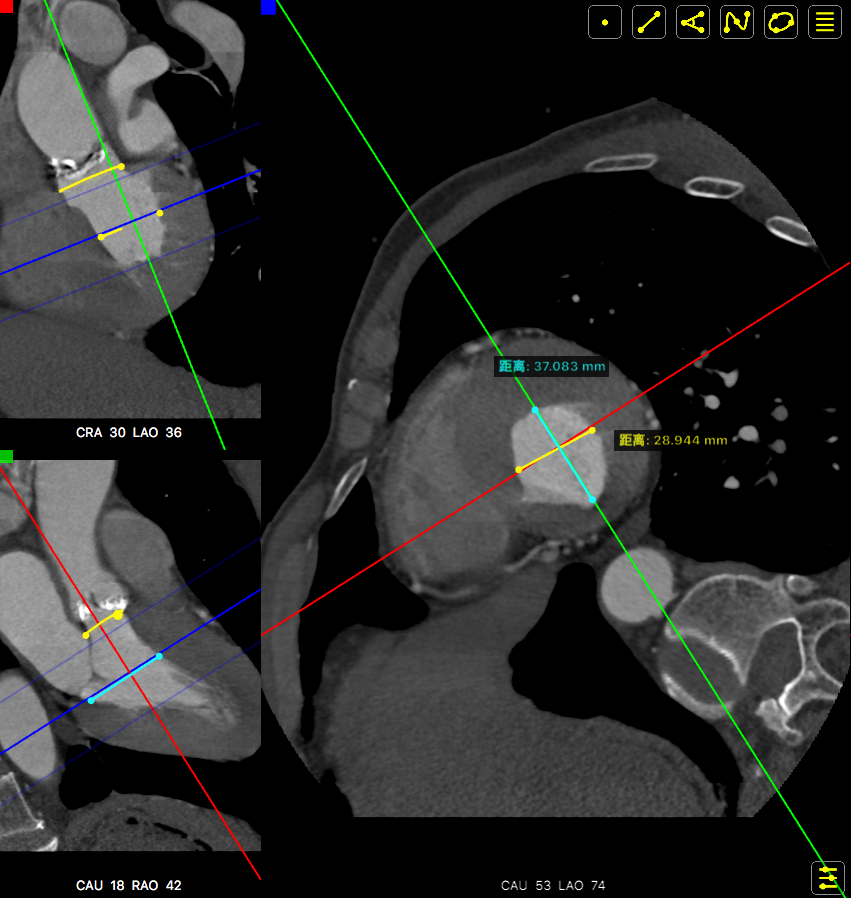Click the yellow line's right endpoint in main view
This screenshot has height=898, width=851.
click(x=592, y=431)
